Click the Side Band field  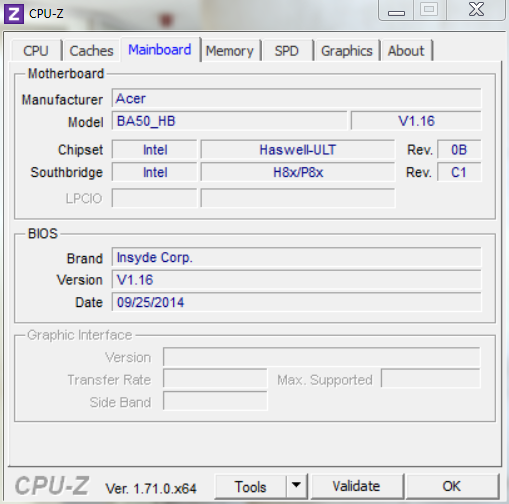point(215,401)
